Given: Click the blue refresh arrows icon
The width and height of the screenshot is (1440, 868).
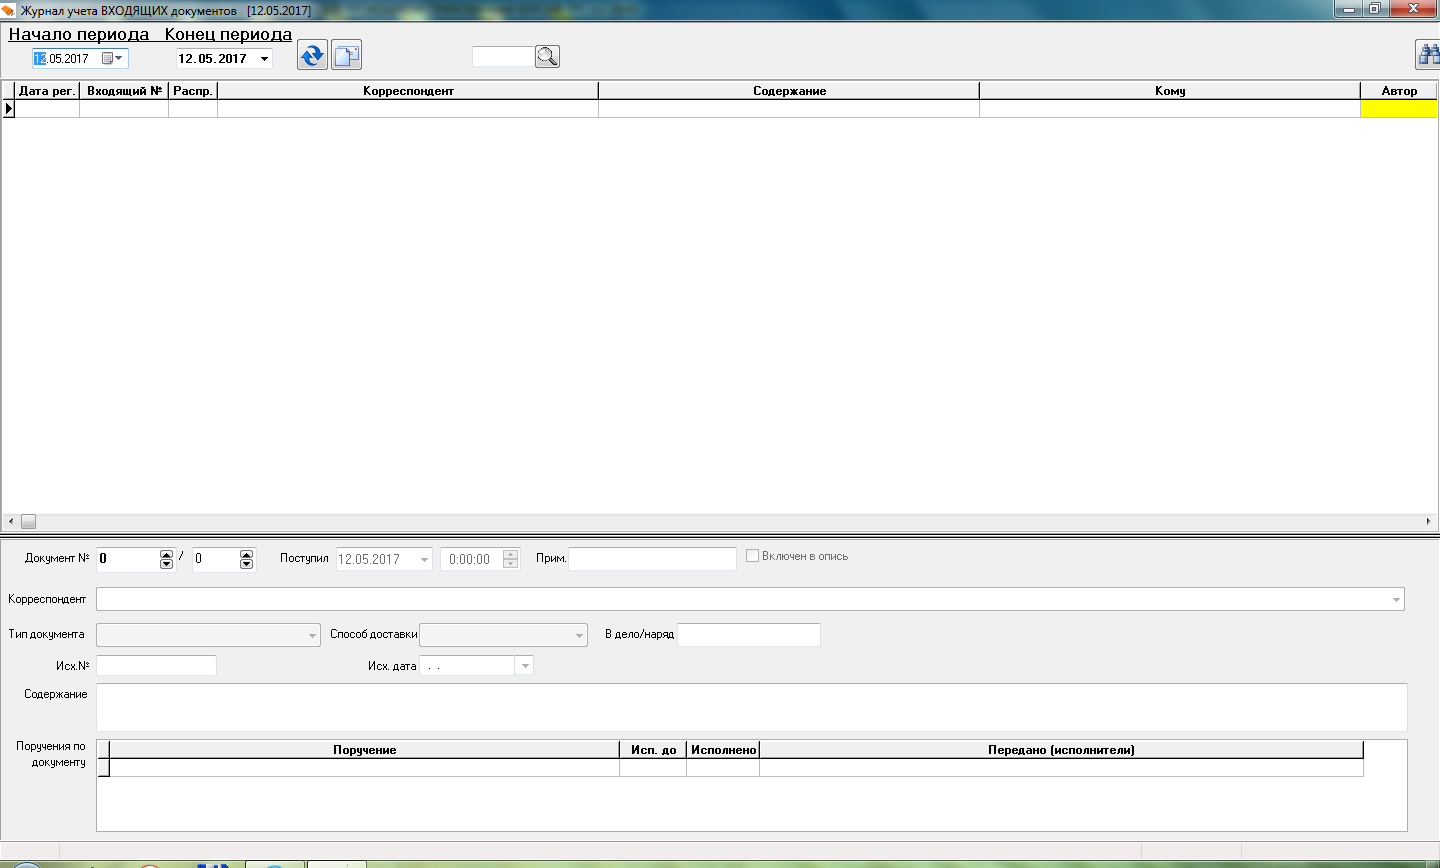Looking at the screenshot, I should [x=313, y=55].
